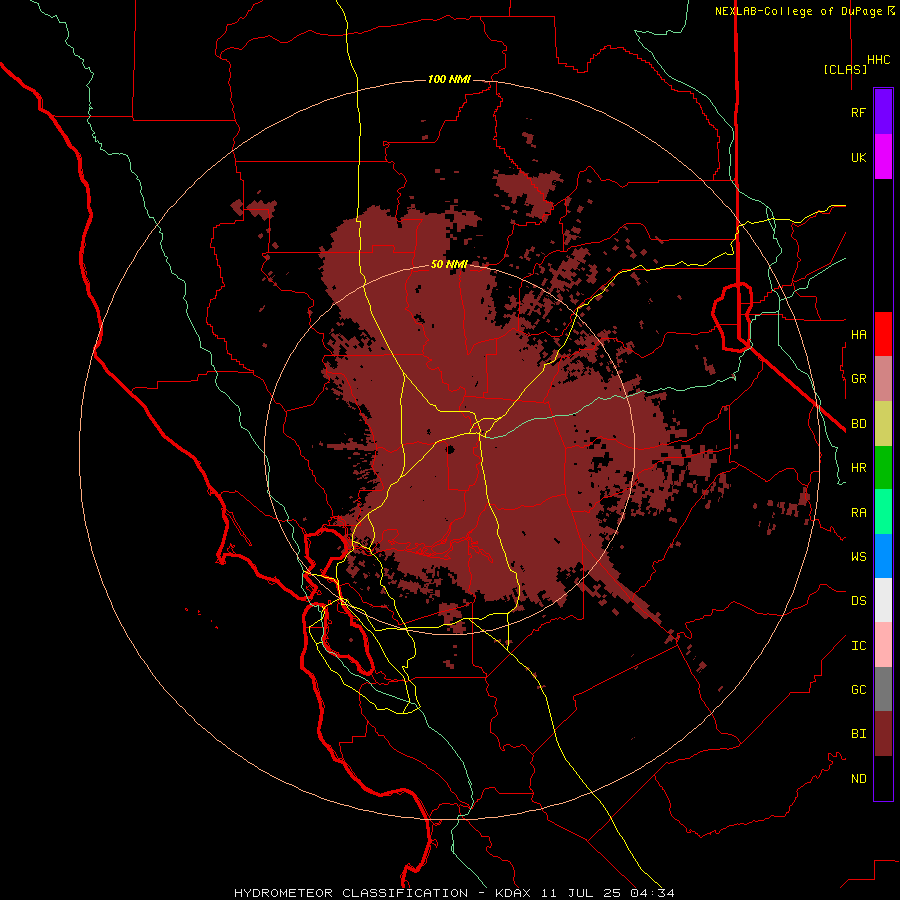Click the ND legend label

pyautogui.click(x=858, y=778)
